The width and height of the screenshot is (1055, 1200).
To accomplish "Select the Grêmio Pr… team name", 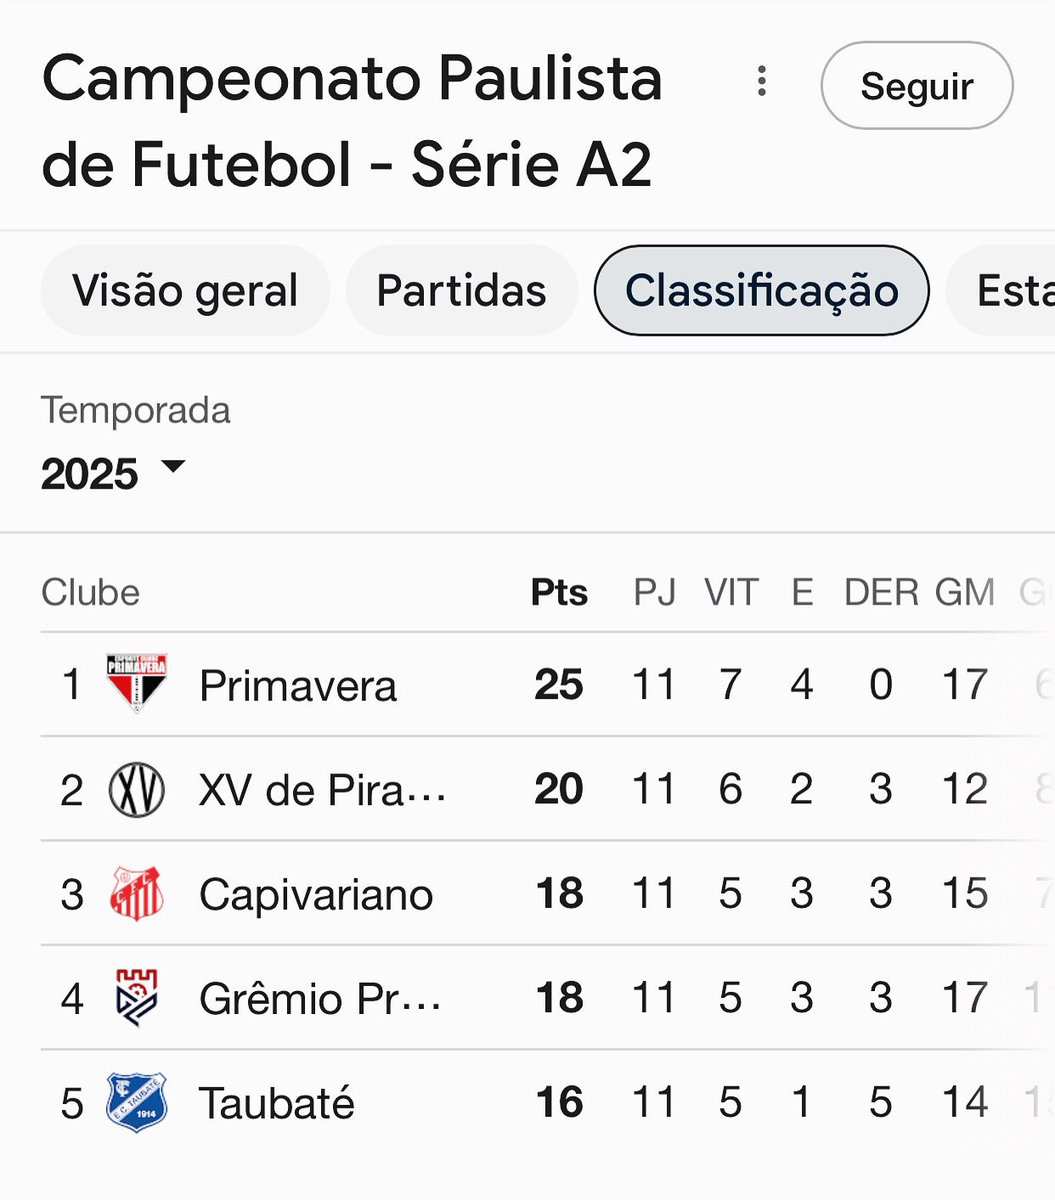I will click(x=319, y=998).
